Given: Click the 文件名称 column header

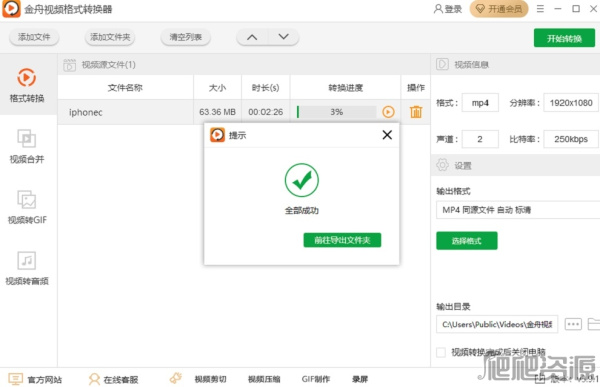Looking at the screenshot, I should 125,88.
